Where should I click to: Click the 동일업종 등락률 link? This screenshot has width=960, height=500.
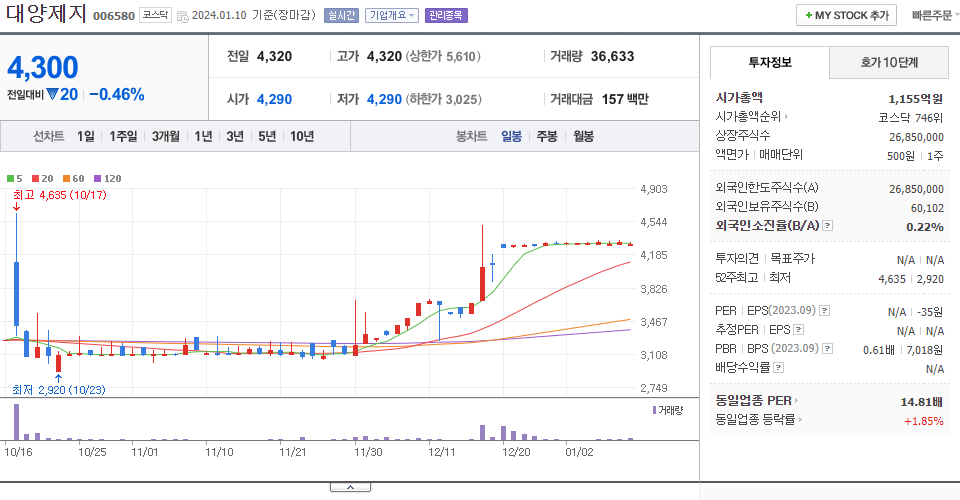755,420
